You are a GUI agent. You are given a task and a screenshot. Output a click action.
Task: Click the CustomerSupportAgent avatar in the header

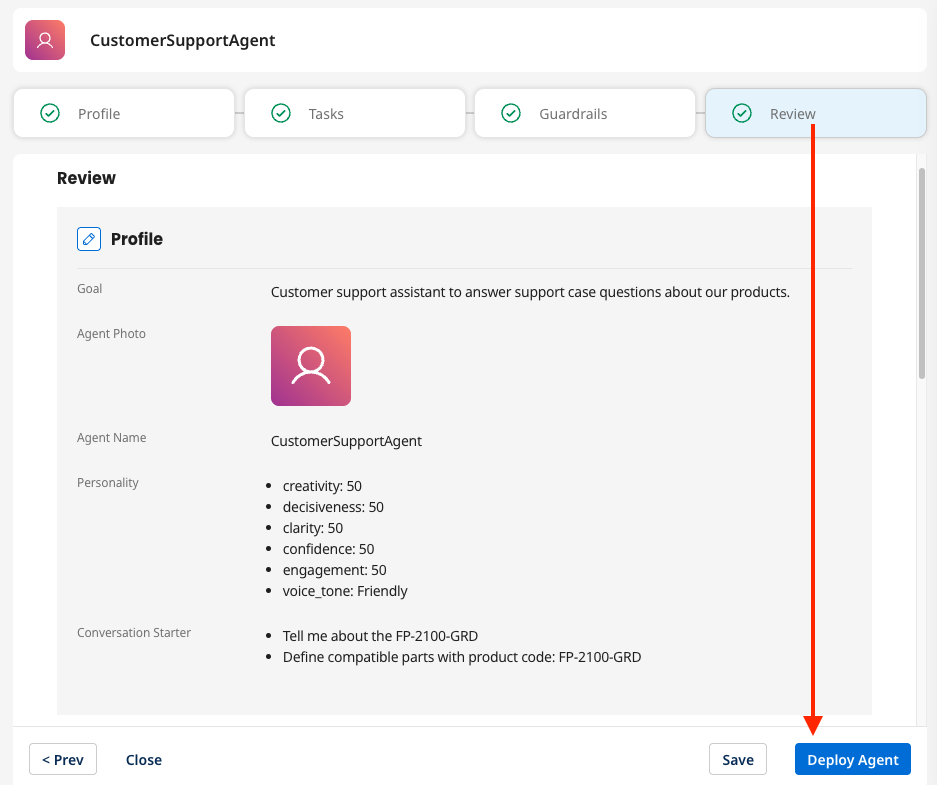44,40
